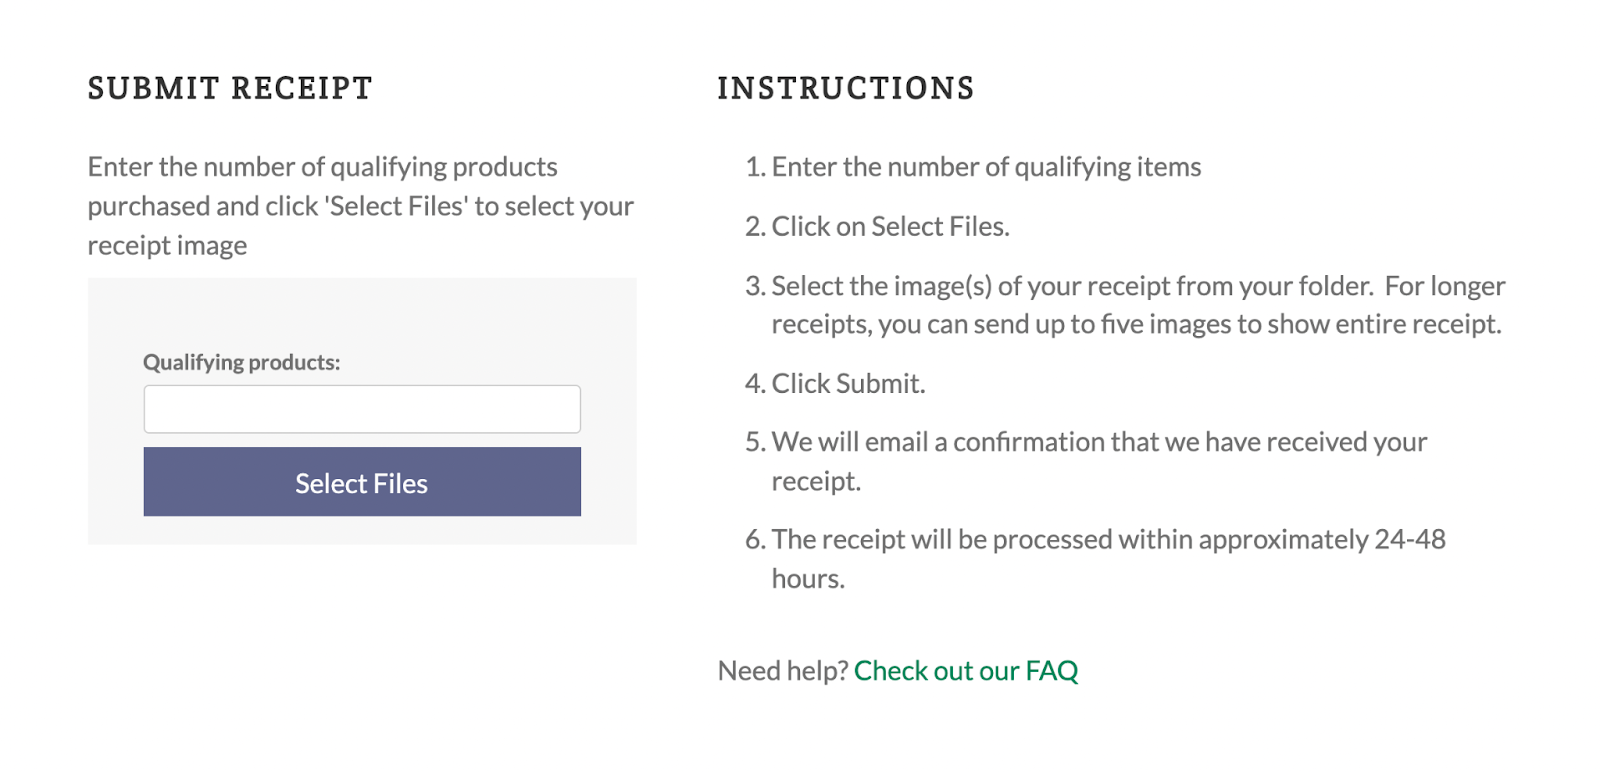Click the INSTRUCTIONS heading

[845, 88]
